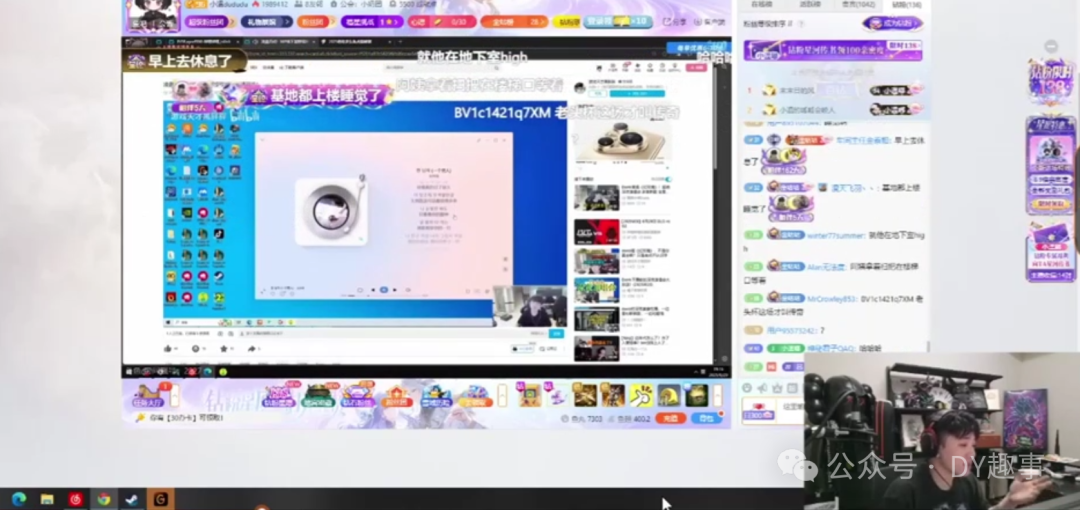
Task: Open the purple envelope widget on right
Action: click(x=1051, y=252)
